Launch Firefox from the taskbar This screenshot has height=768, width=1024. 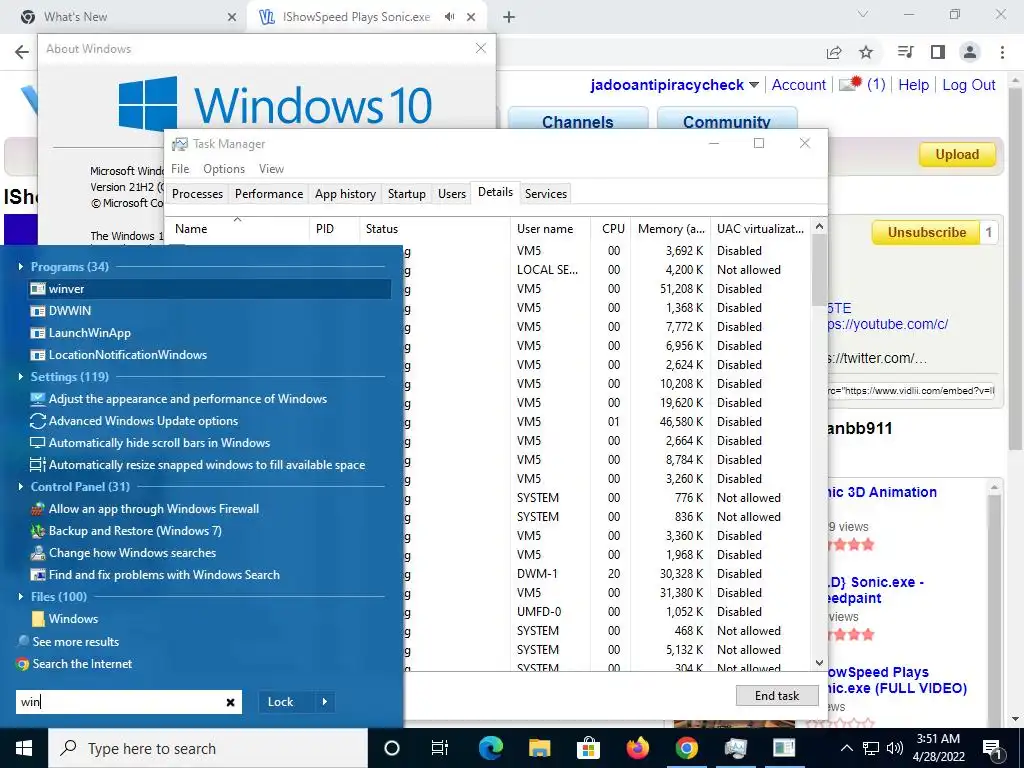pyautogui.click(x=637, y=748)
